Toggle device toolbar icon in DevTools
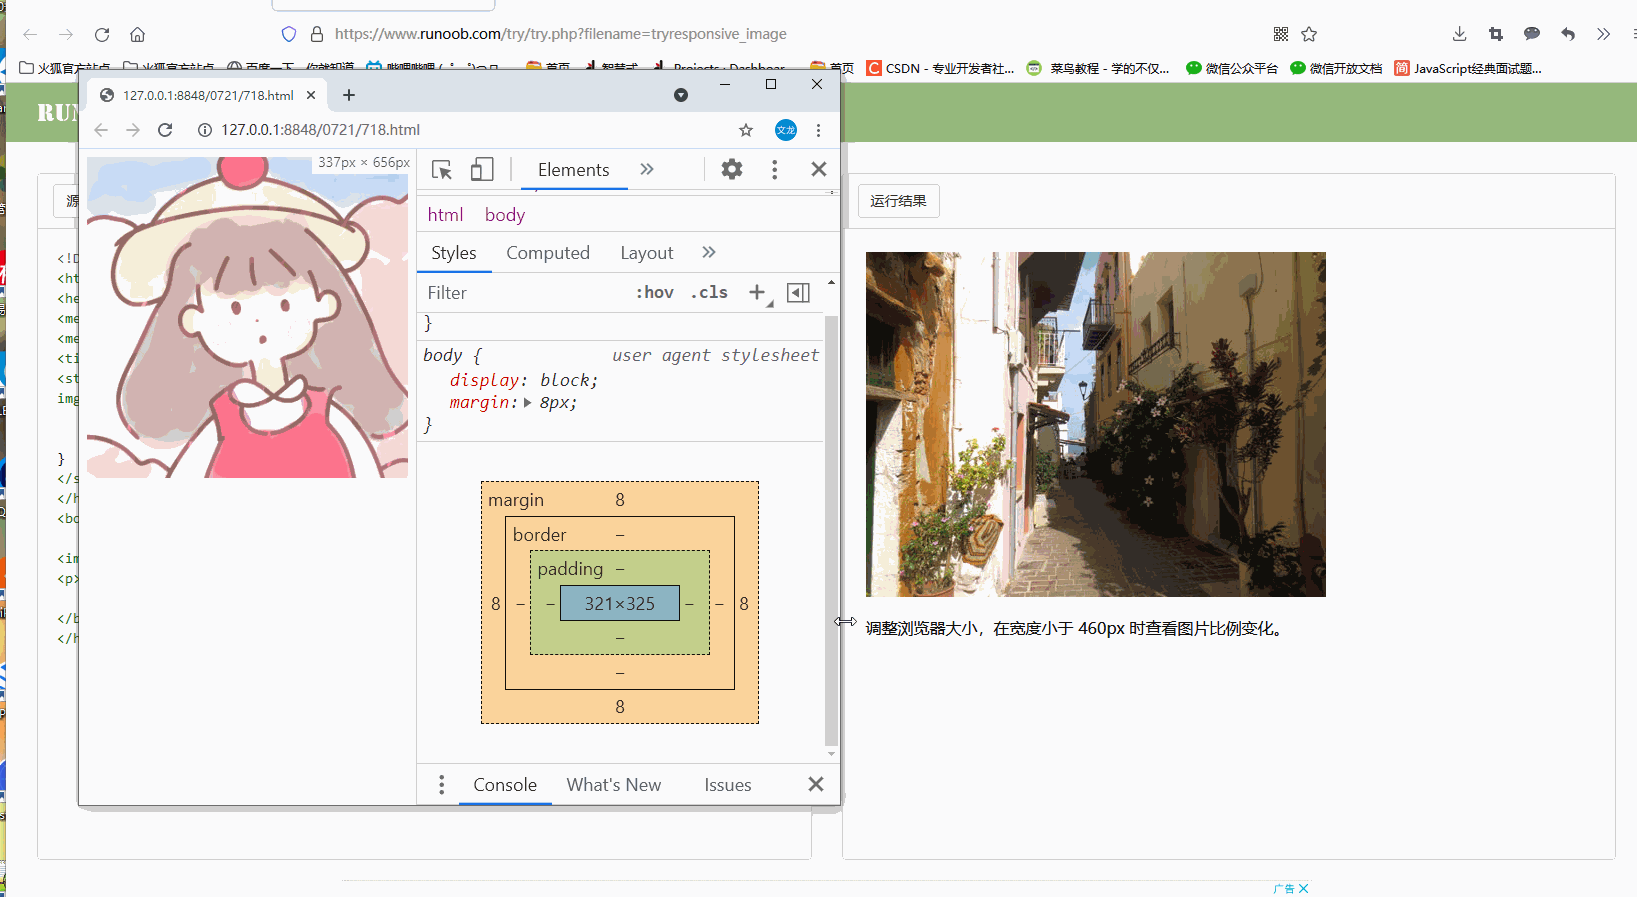Screen dimensions: 1637x897 tap(482, 170)
